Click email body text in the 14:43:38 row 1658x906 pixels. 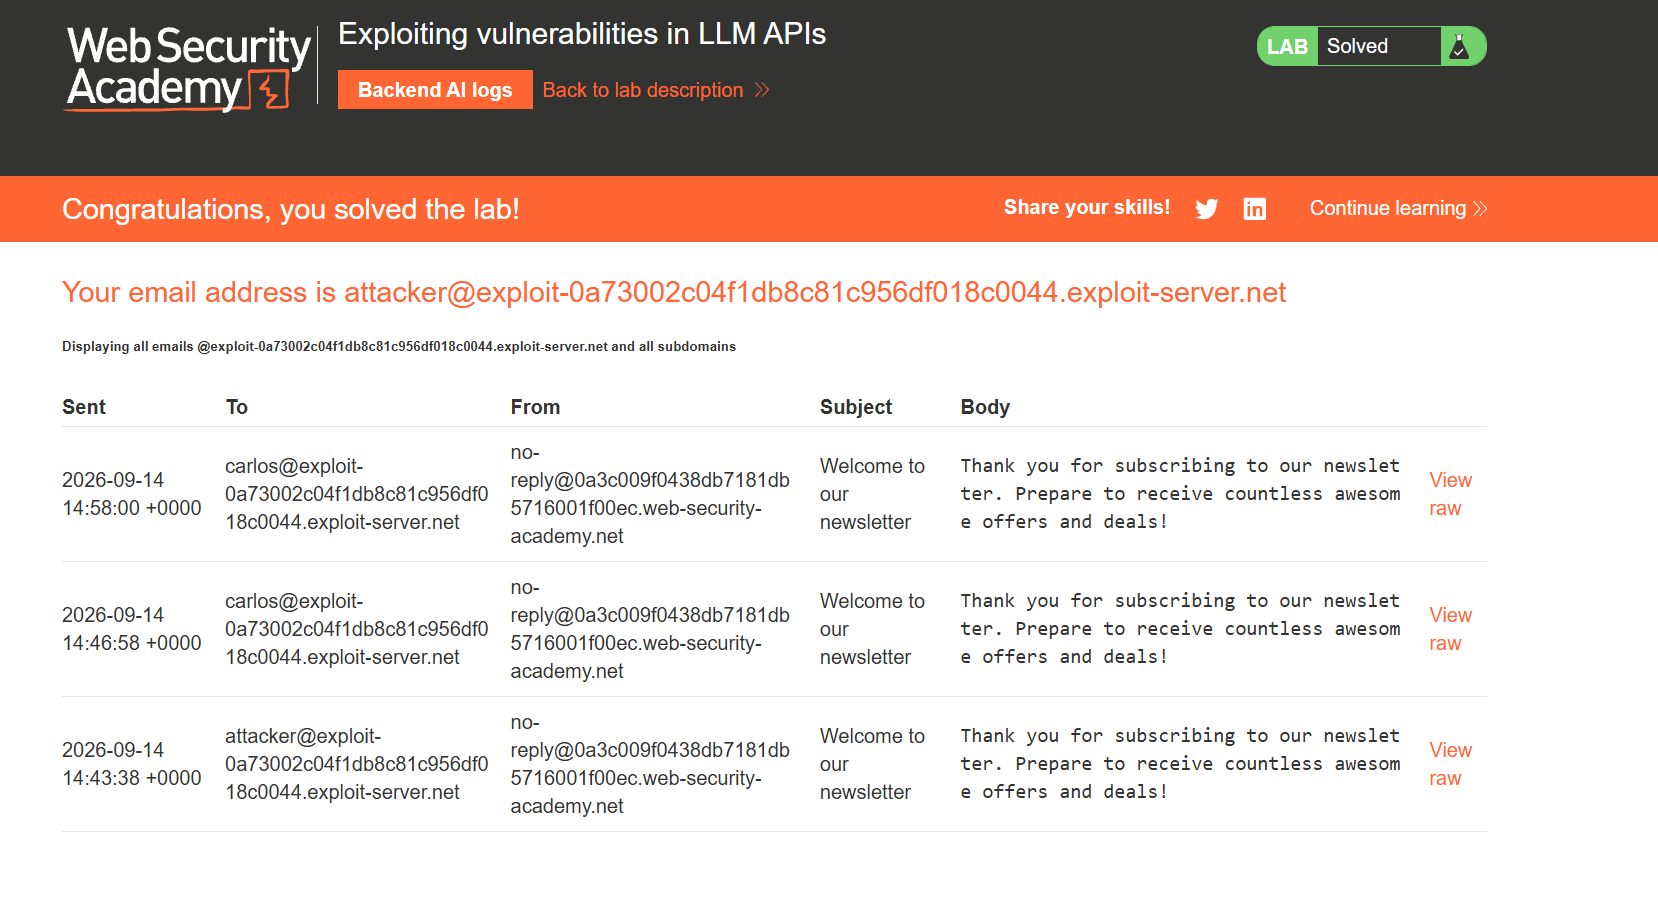point(1180,764)
